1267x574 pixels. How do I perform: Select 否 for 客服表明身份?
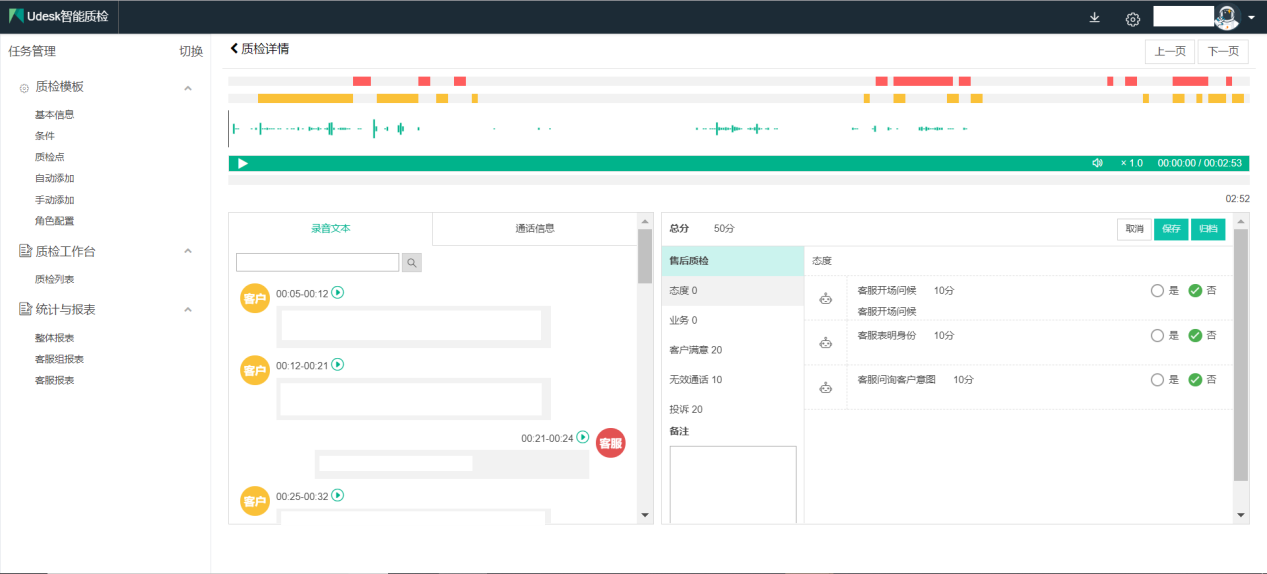(x=1195, y=336)
